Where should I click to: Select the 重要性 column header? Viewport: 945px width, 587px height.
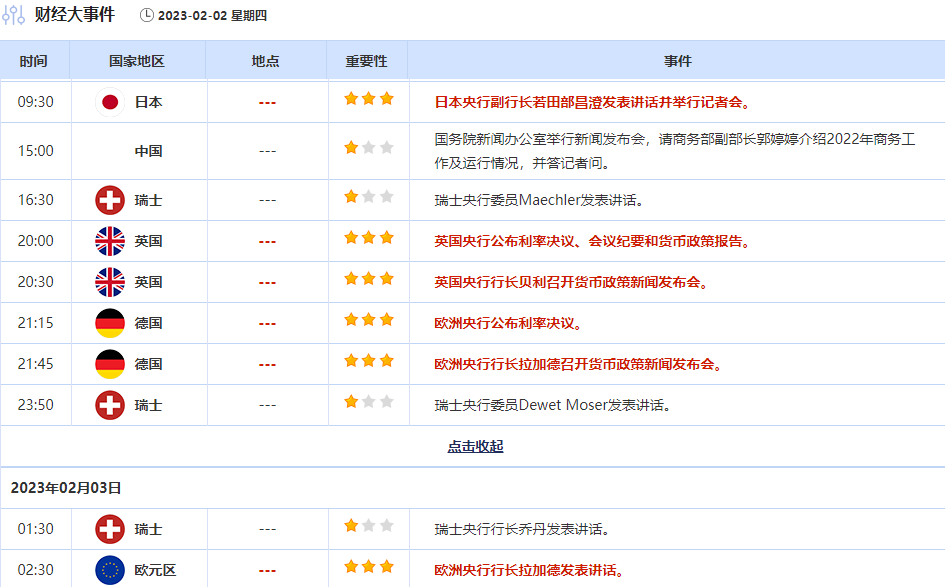[x=366, y=61]
